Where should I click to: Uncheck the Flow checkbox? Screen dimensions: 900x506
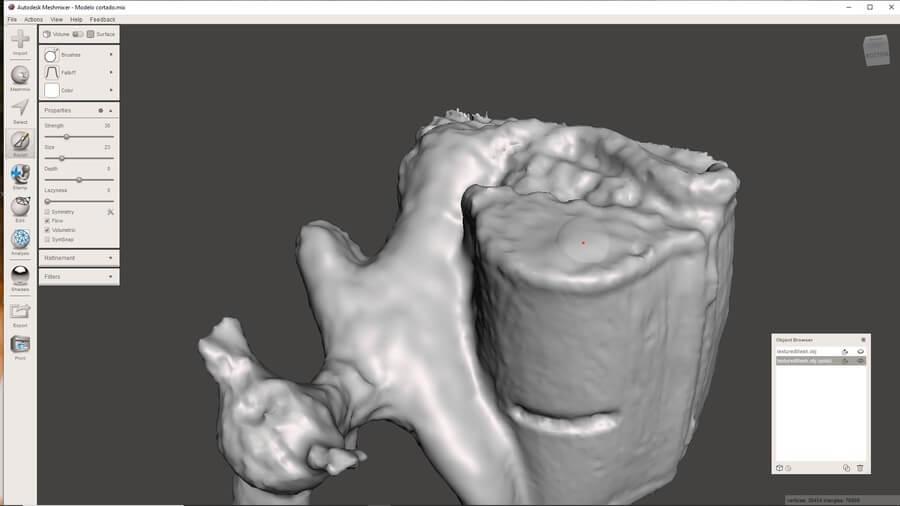click(x=47, y=221)
